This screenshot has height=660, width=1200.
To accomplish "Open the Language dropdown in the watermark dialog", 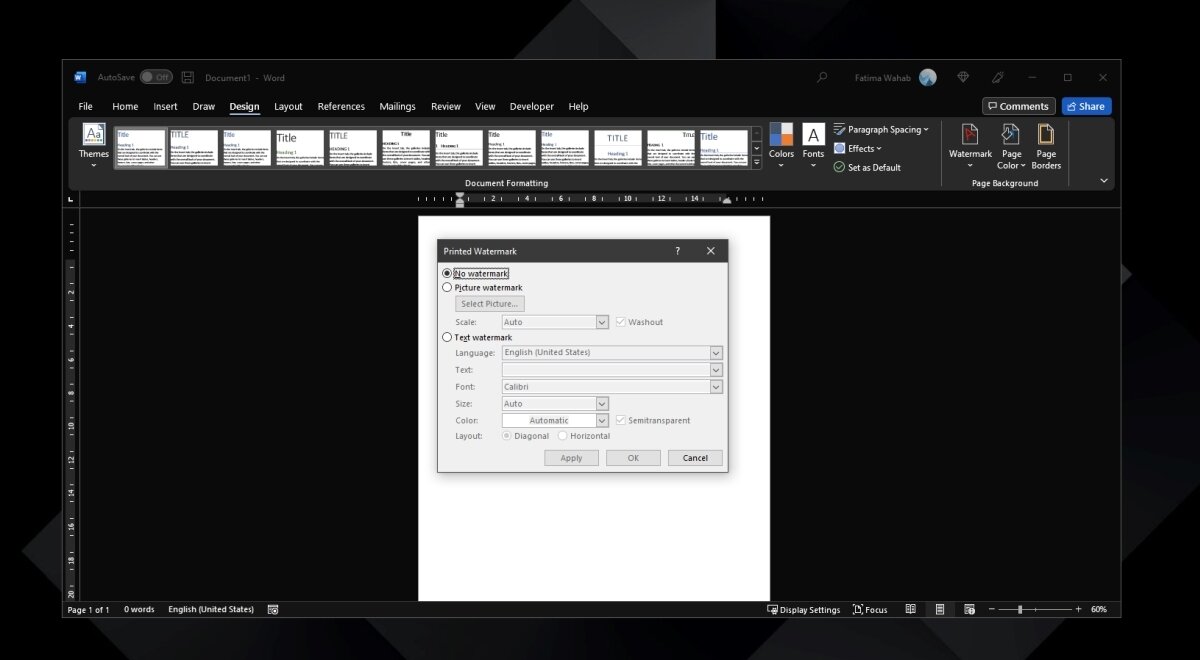I will 716,352.
